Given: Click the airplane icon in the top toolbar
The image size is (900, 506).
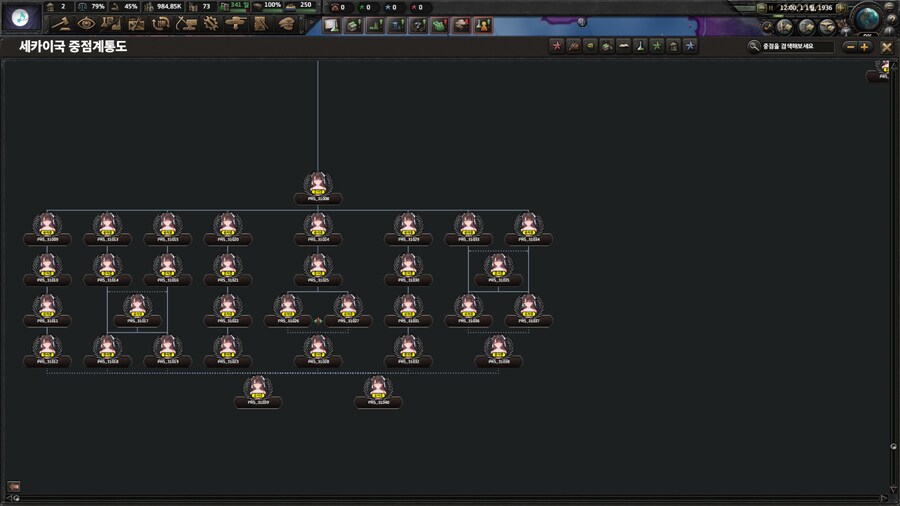Looking at the screenshot, I should (236, 23).
